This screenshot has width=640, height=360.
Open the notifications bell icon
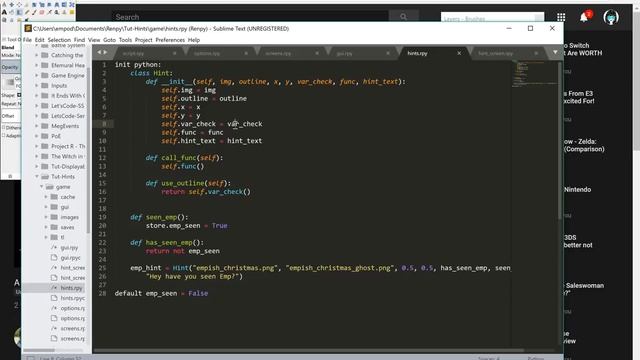tap(584, 17)
